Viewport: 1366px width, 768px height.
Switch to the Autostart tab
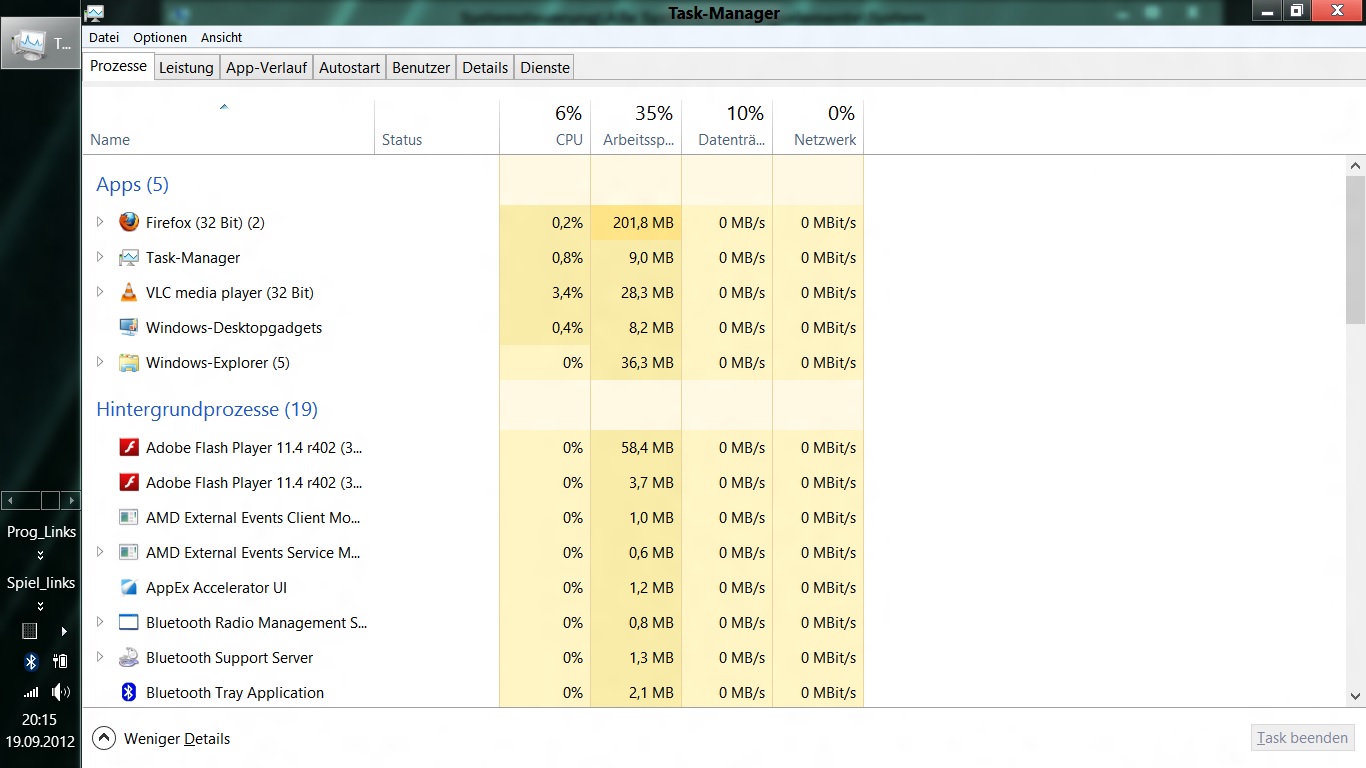349,67
